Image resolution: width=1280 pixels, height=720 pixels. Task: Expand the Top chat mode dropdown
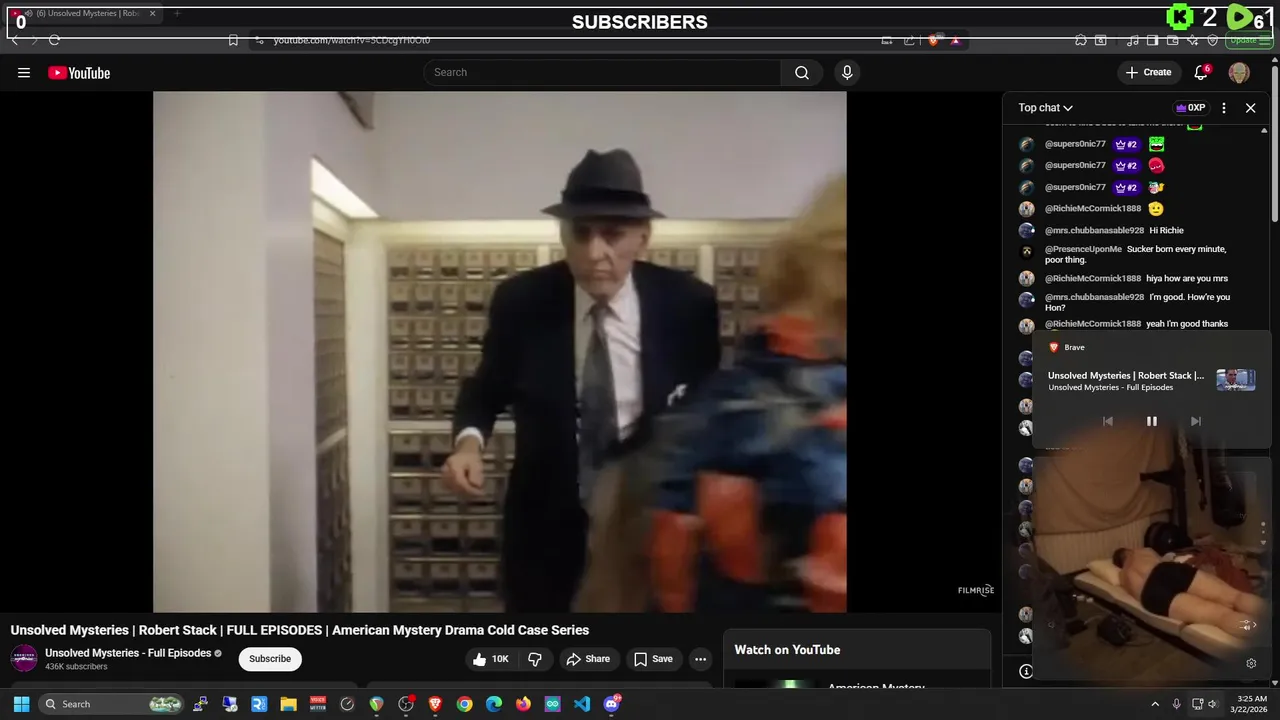tap(1046, 108)
